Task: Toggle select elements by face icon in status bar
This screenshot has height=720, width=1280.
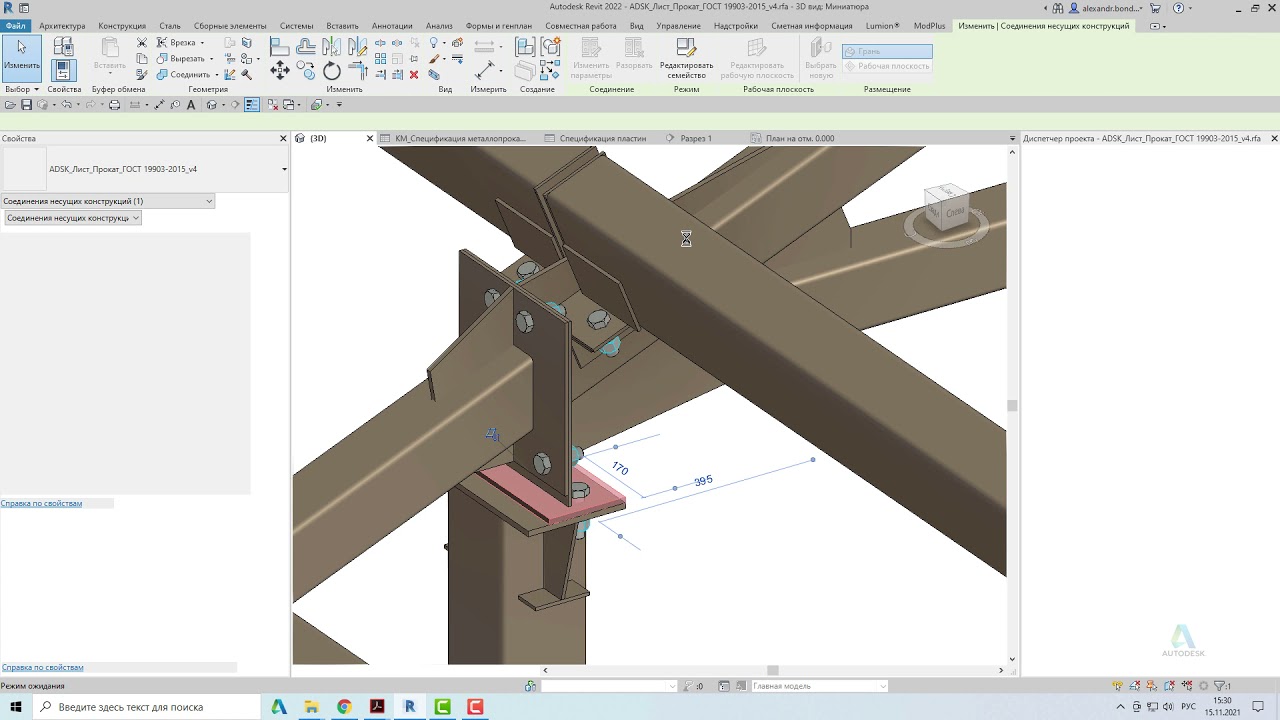Action: click(x=1171, y=686)
